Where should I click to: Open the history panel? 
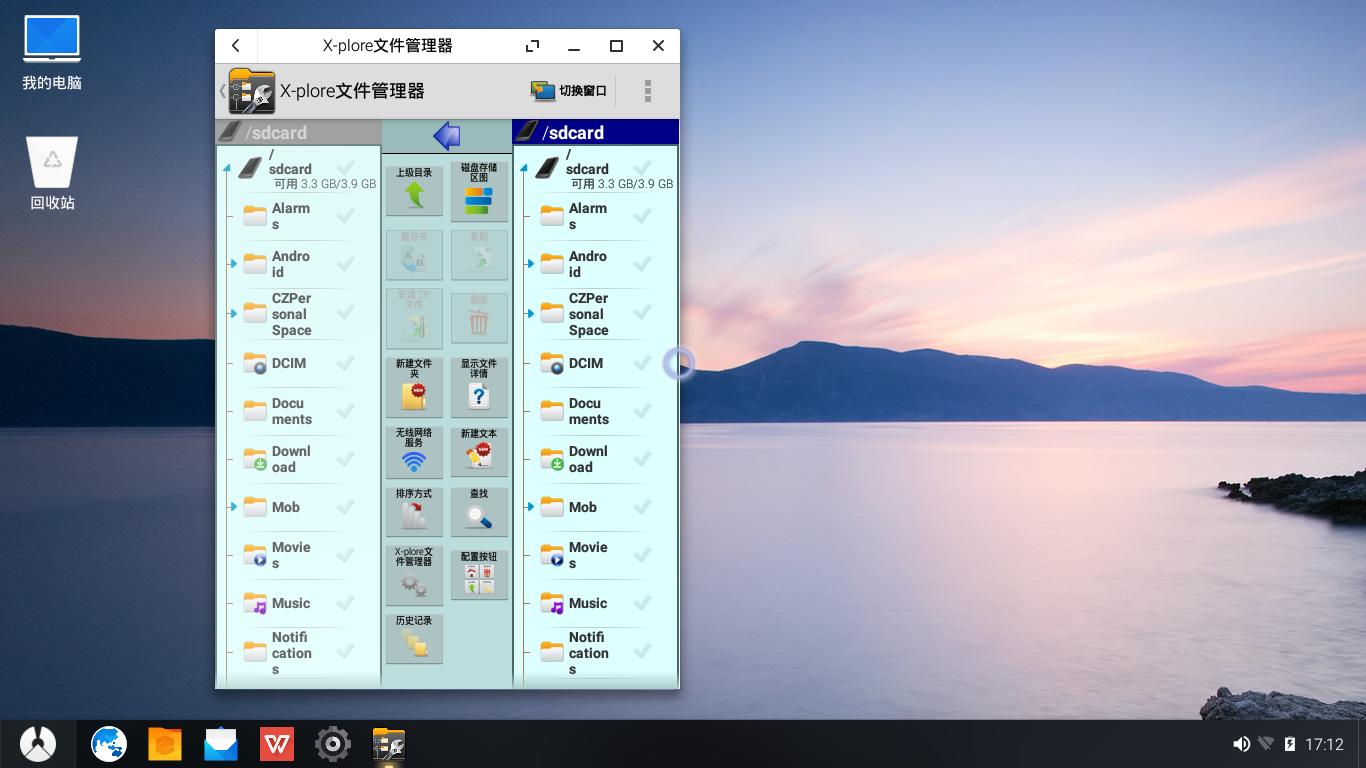[413, 639]
